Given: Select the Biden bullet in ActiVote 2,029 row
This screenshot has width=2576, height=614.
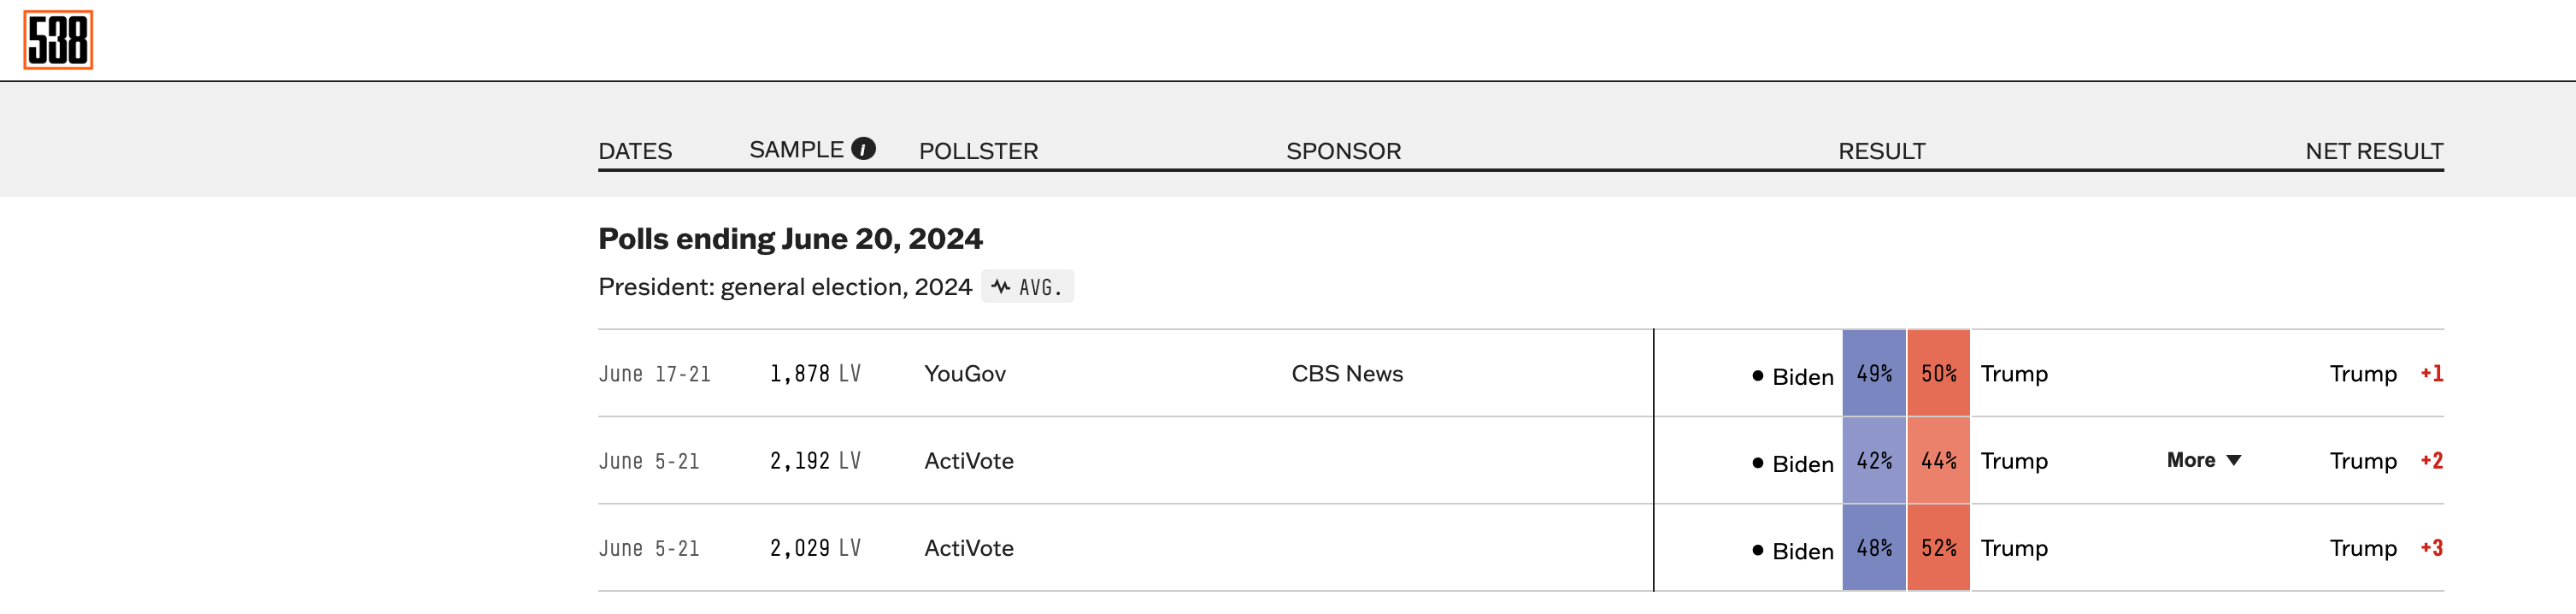Looking at the screenshot, I should tap(1757, 550).
